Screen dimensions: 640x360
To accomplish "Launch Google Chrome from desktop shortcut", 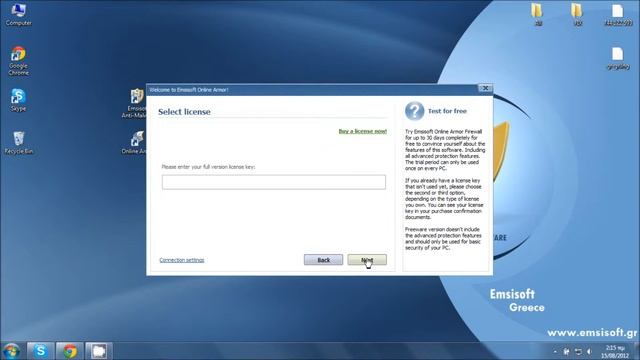I will (x=18, y=61).
